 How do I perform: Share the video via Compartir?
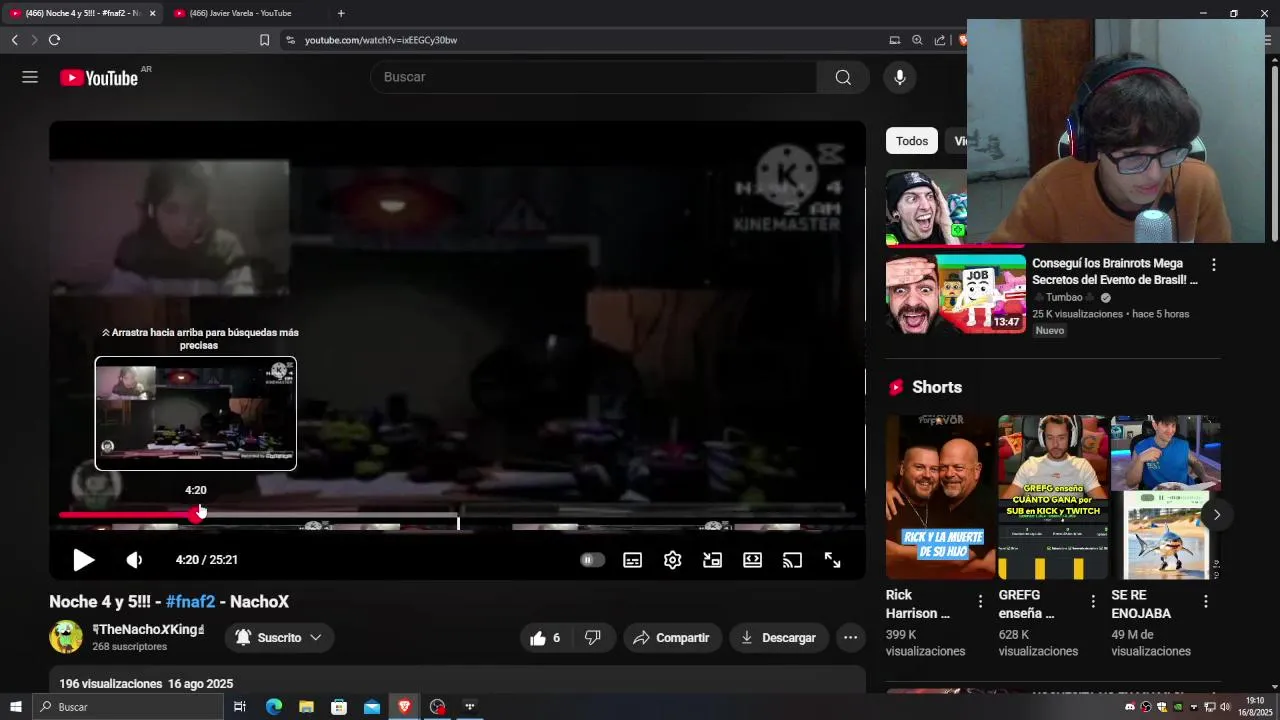click(672, 638)
